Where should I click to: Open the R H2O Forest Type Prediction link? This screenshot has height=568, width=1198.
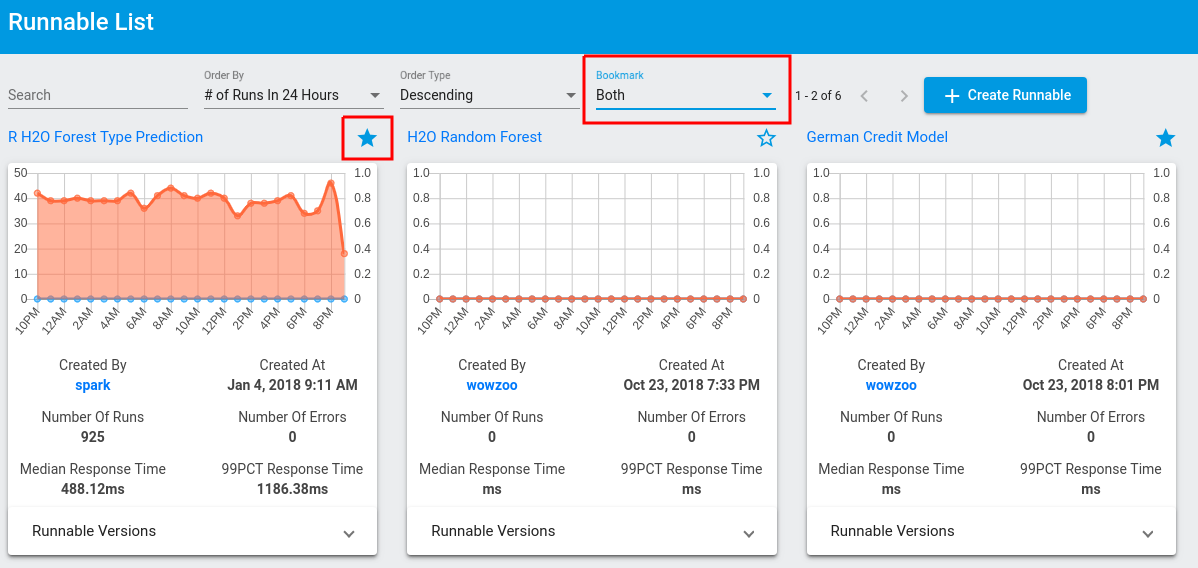tap(105, 137)
